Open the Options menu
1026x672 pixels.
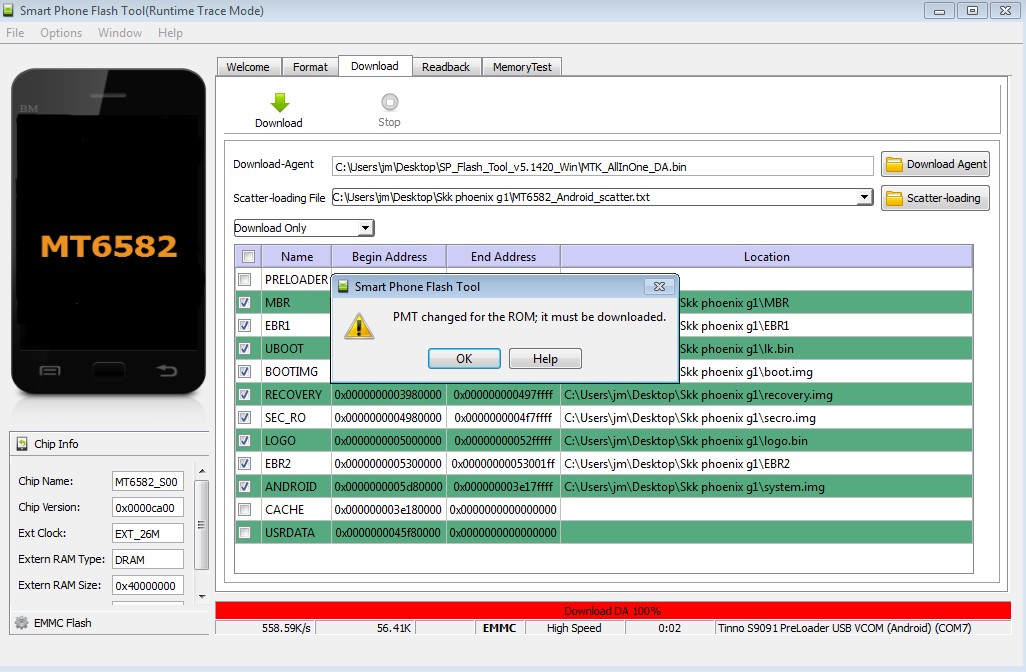coord(61,33)
